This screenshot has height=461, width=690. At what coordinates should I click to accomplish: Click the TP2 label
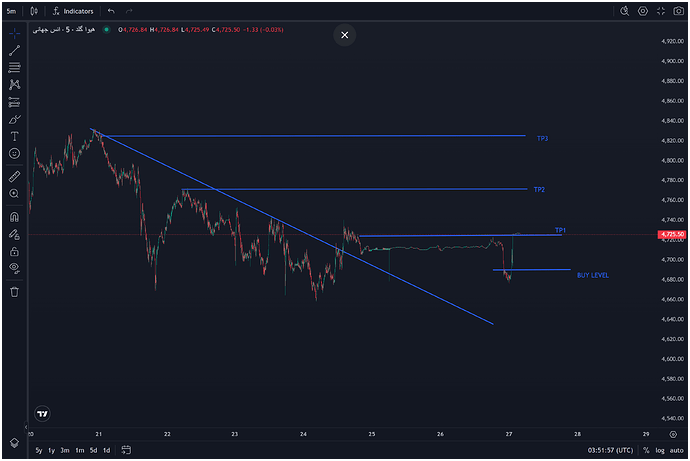pyautogui.click(x=539, y=190)
